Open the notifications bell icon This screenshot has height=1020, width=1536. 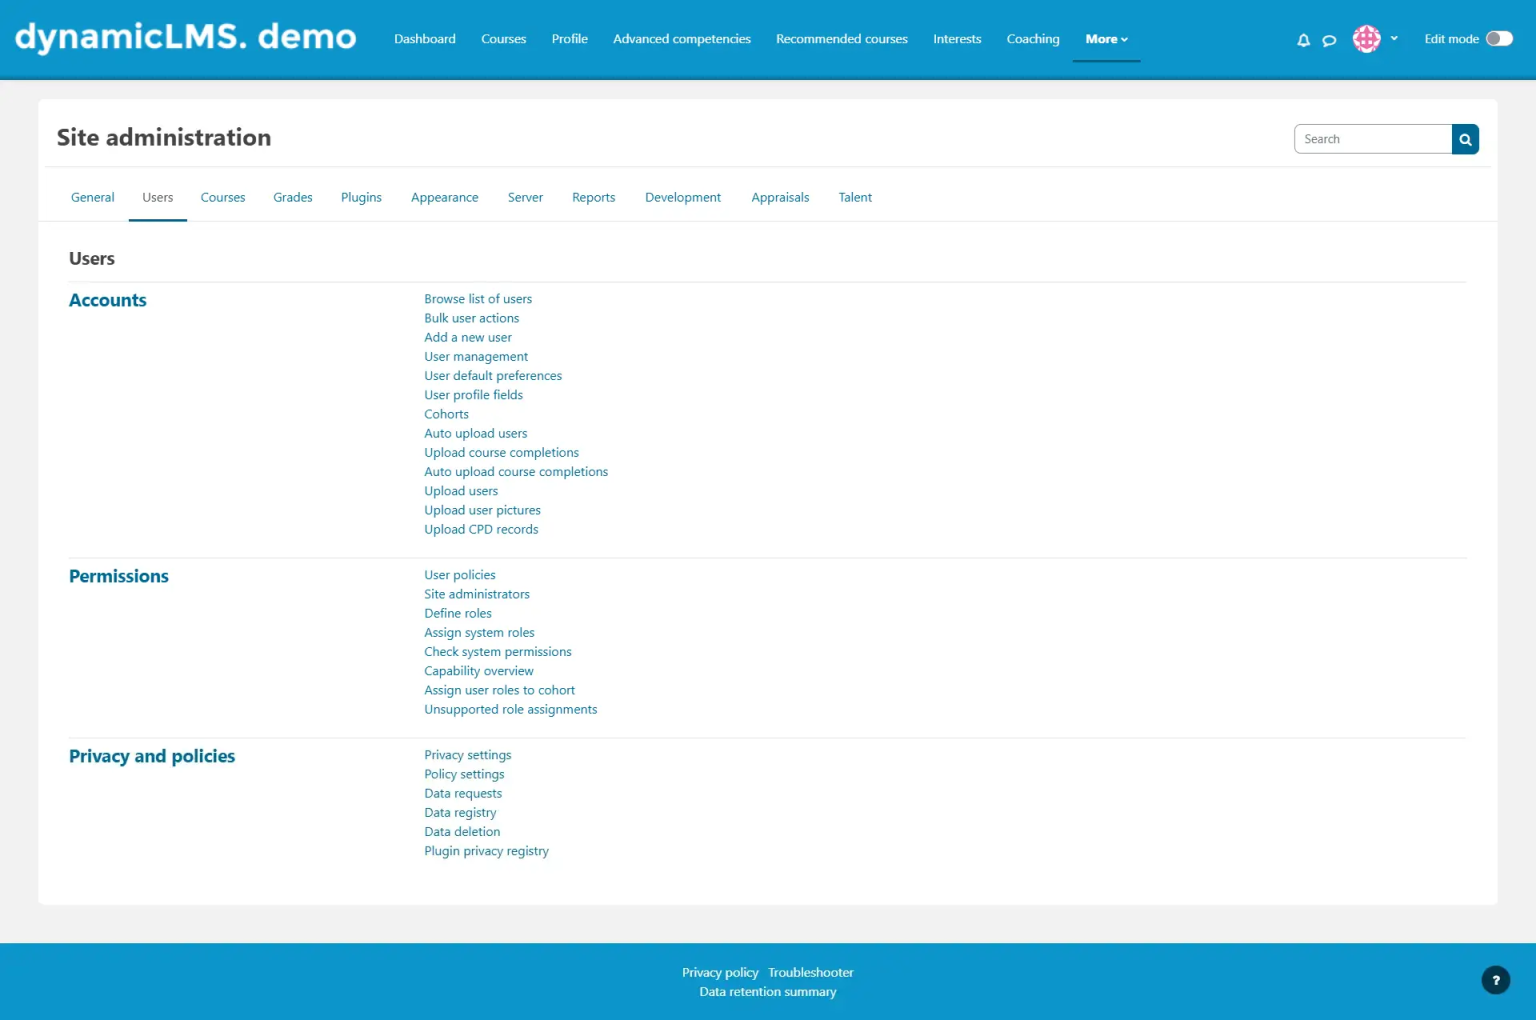tap(1303, 40)
